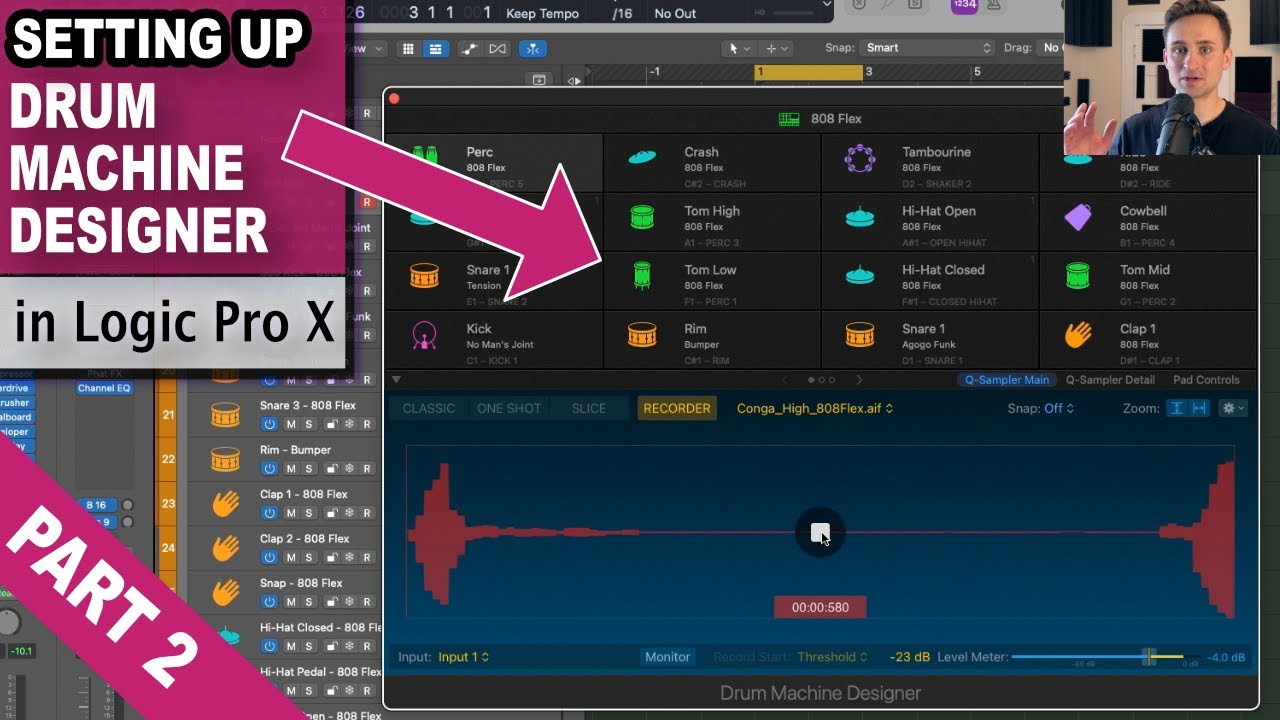Open the Pad Controls tab
1280x720 pixels.
point(1205,380)
